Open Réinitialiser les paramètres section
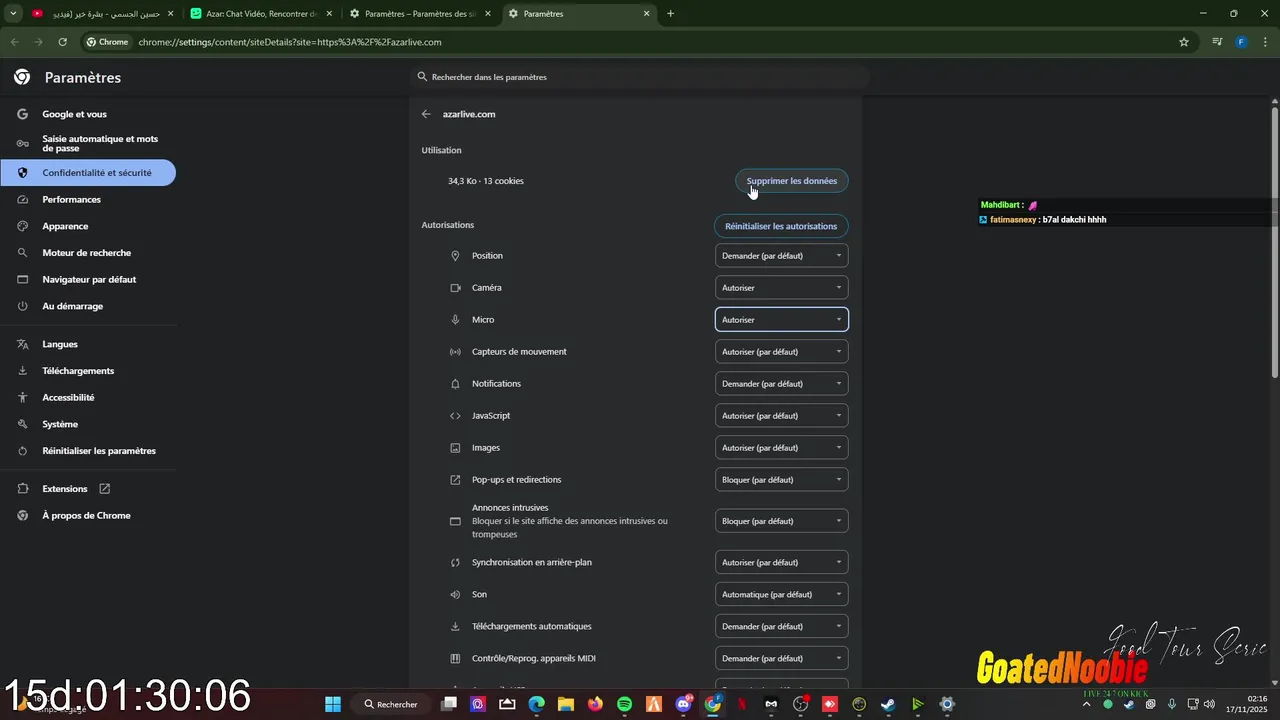Image resolution: width=1280 pixels, height=720 pixels. point(88,451)
